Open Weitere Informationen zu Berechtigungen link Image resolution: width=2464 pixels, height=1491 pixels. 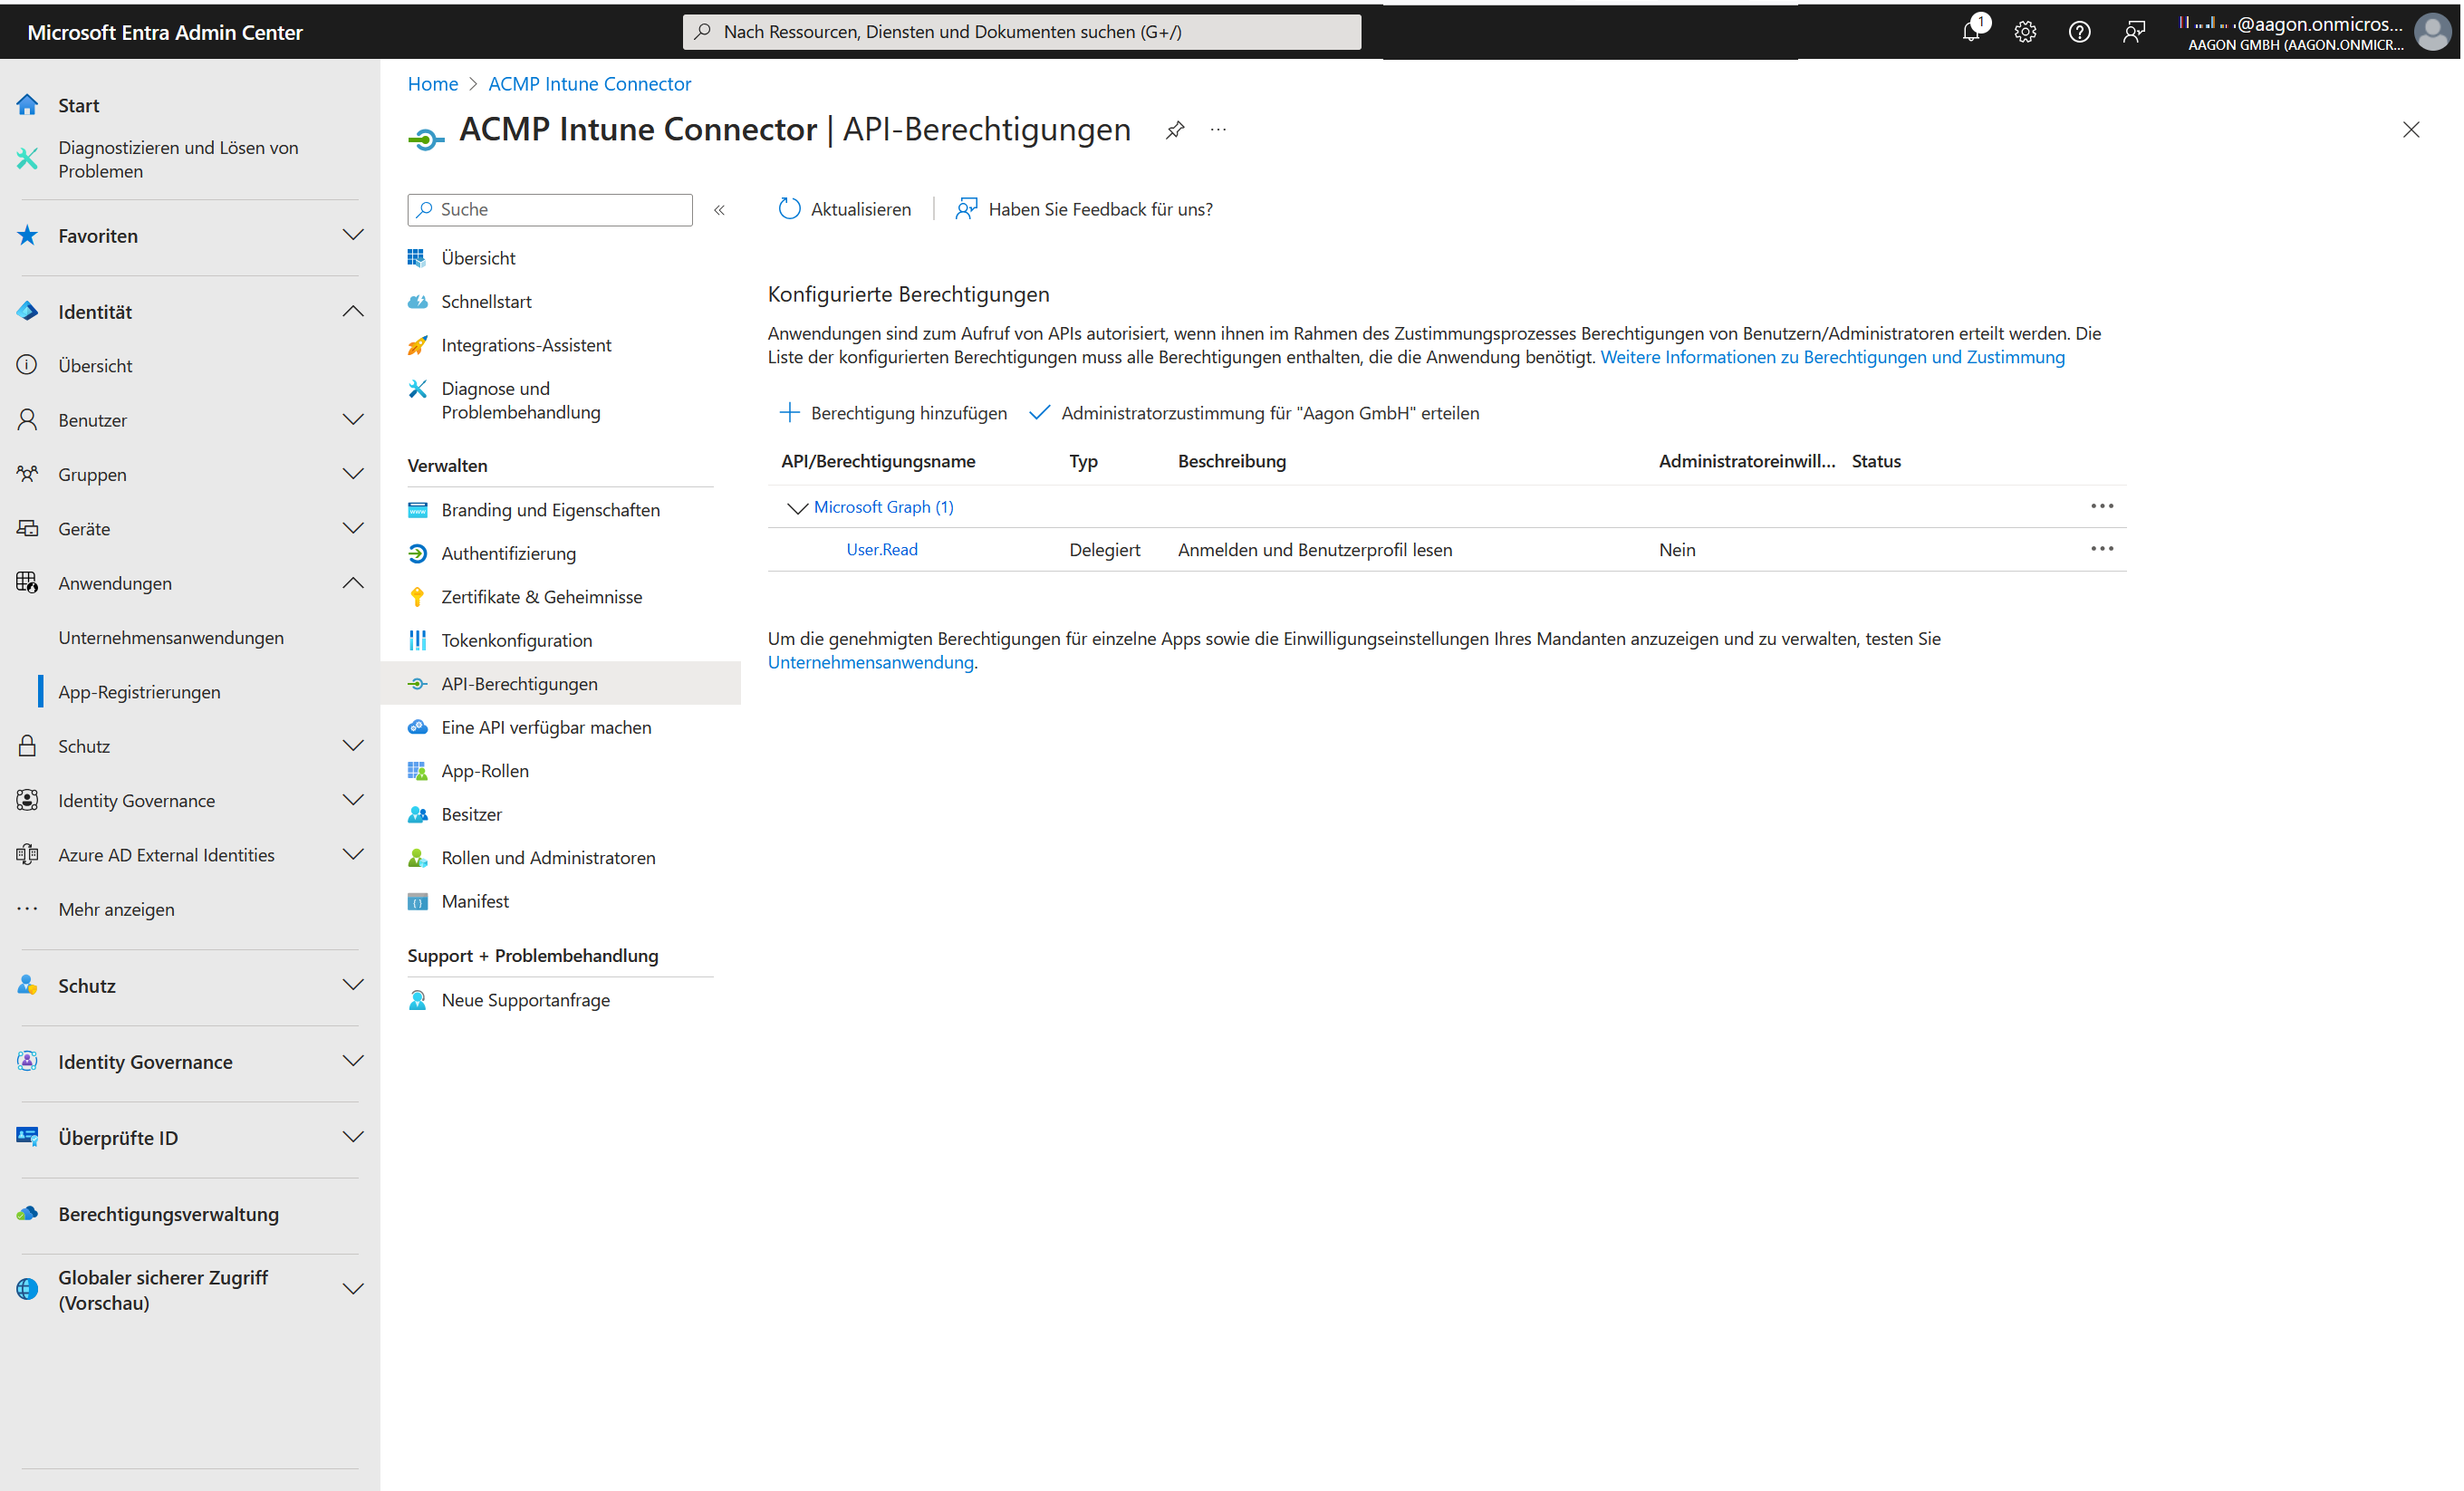click(x=1832, y=357)
